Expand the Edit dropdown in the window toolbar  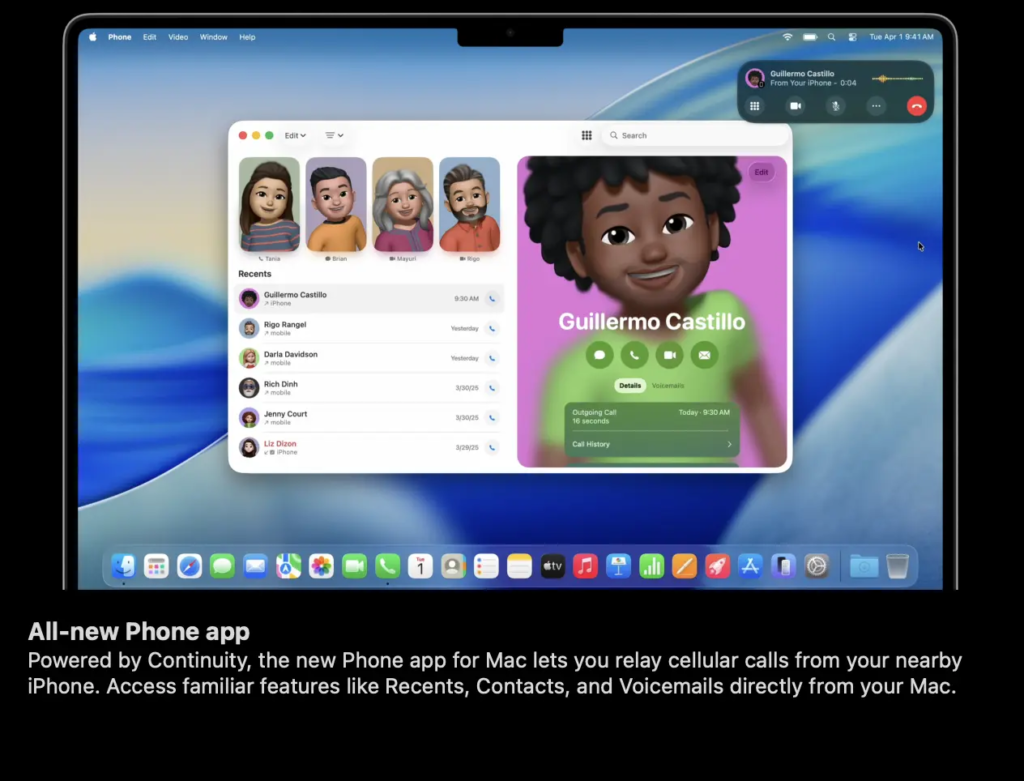coord(295,135)
